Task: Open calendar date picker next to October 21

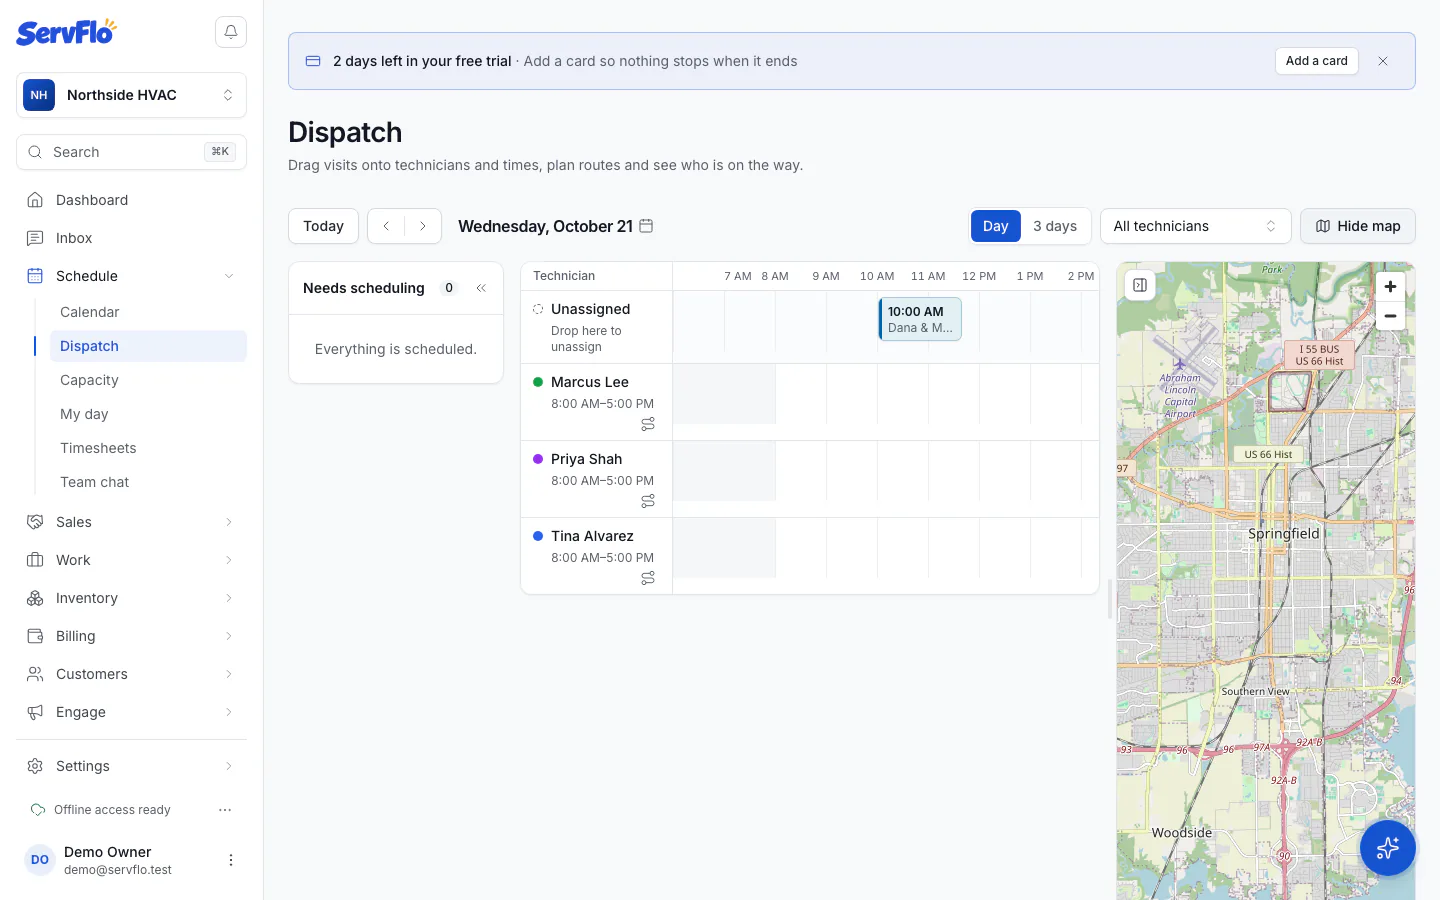Action: click(x=646, y=226)
